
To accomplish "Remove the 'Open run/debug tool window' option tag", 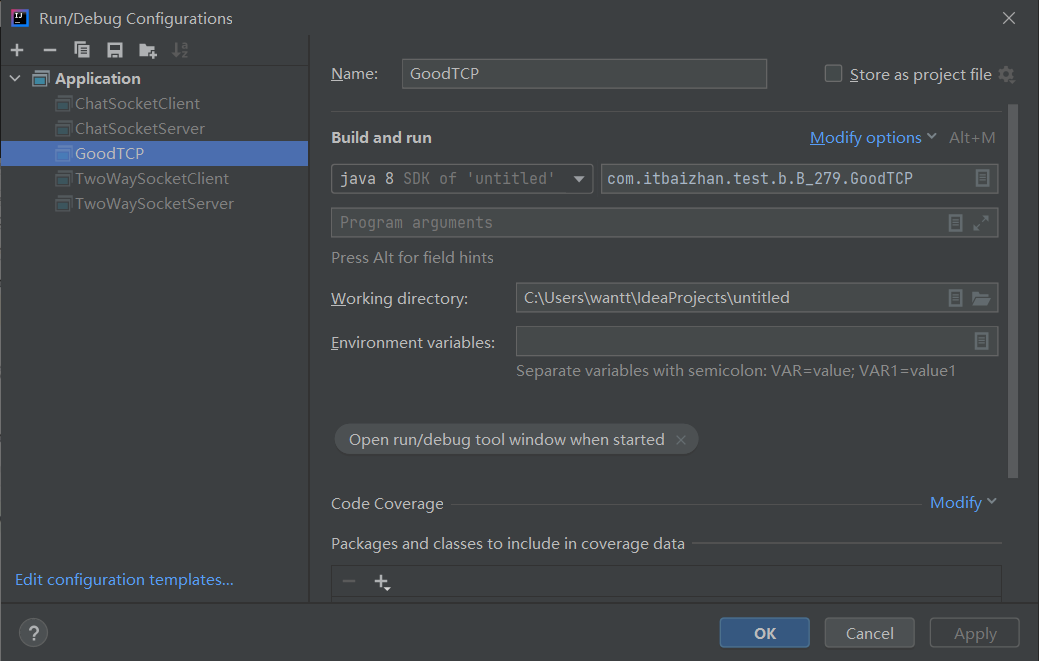I will [681, 440].
